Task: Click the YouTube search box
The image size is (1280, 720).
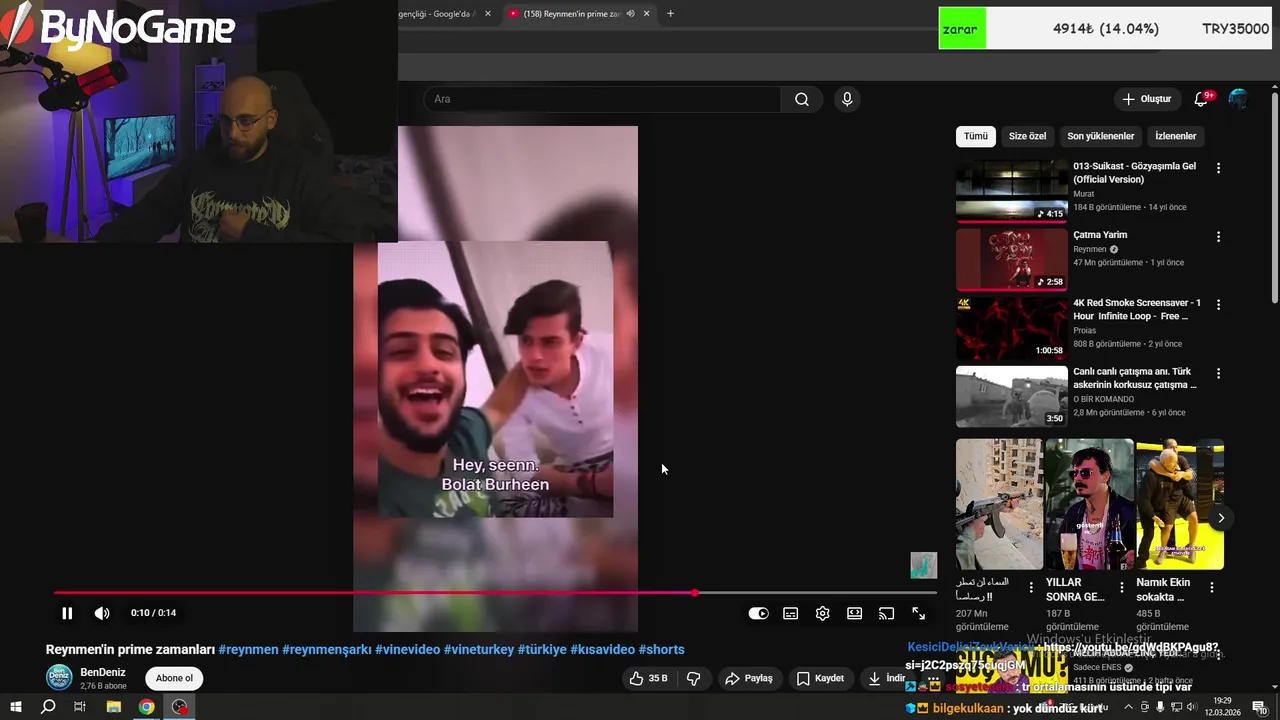Action: point(602,99)
